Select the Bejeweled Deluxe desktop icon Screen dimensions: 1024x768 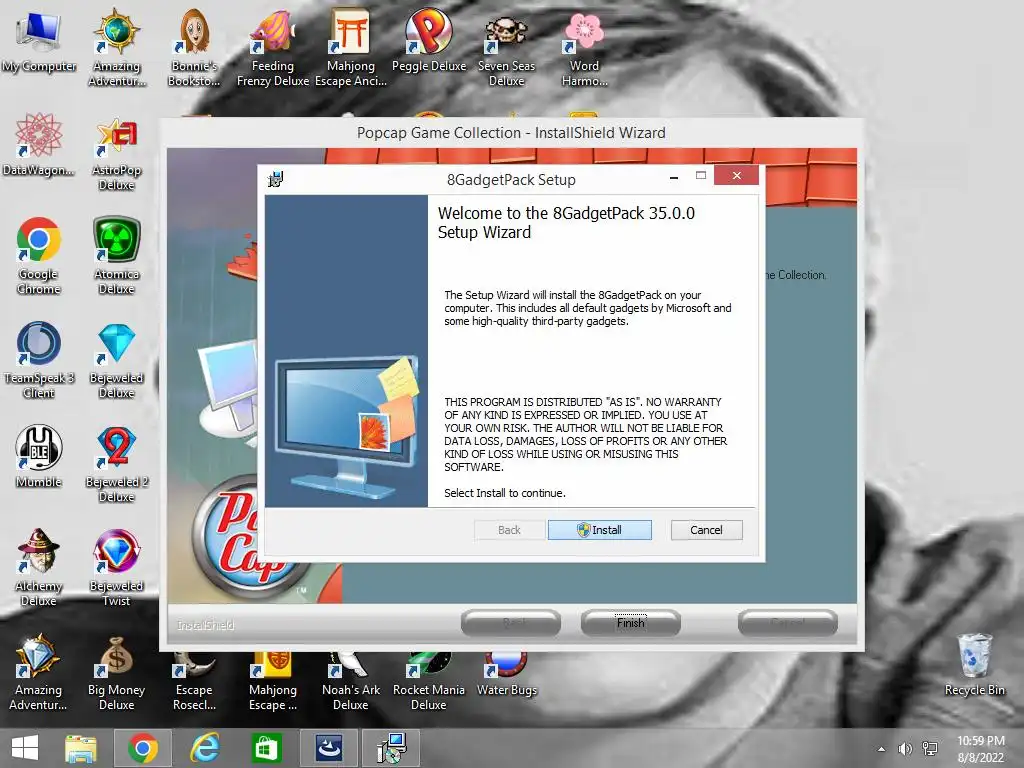click(x=116, y=360)
